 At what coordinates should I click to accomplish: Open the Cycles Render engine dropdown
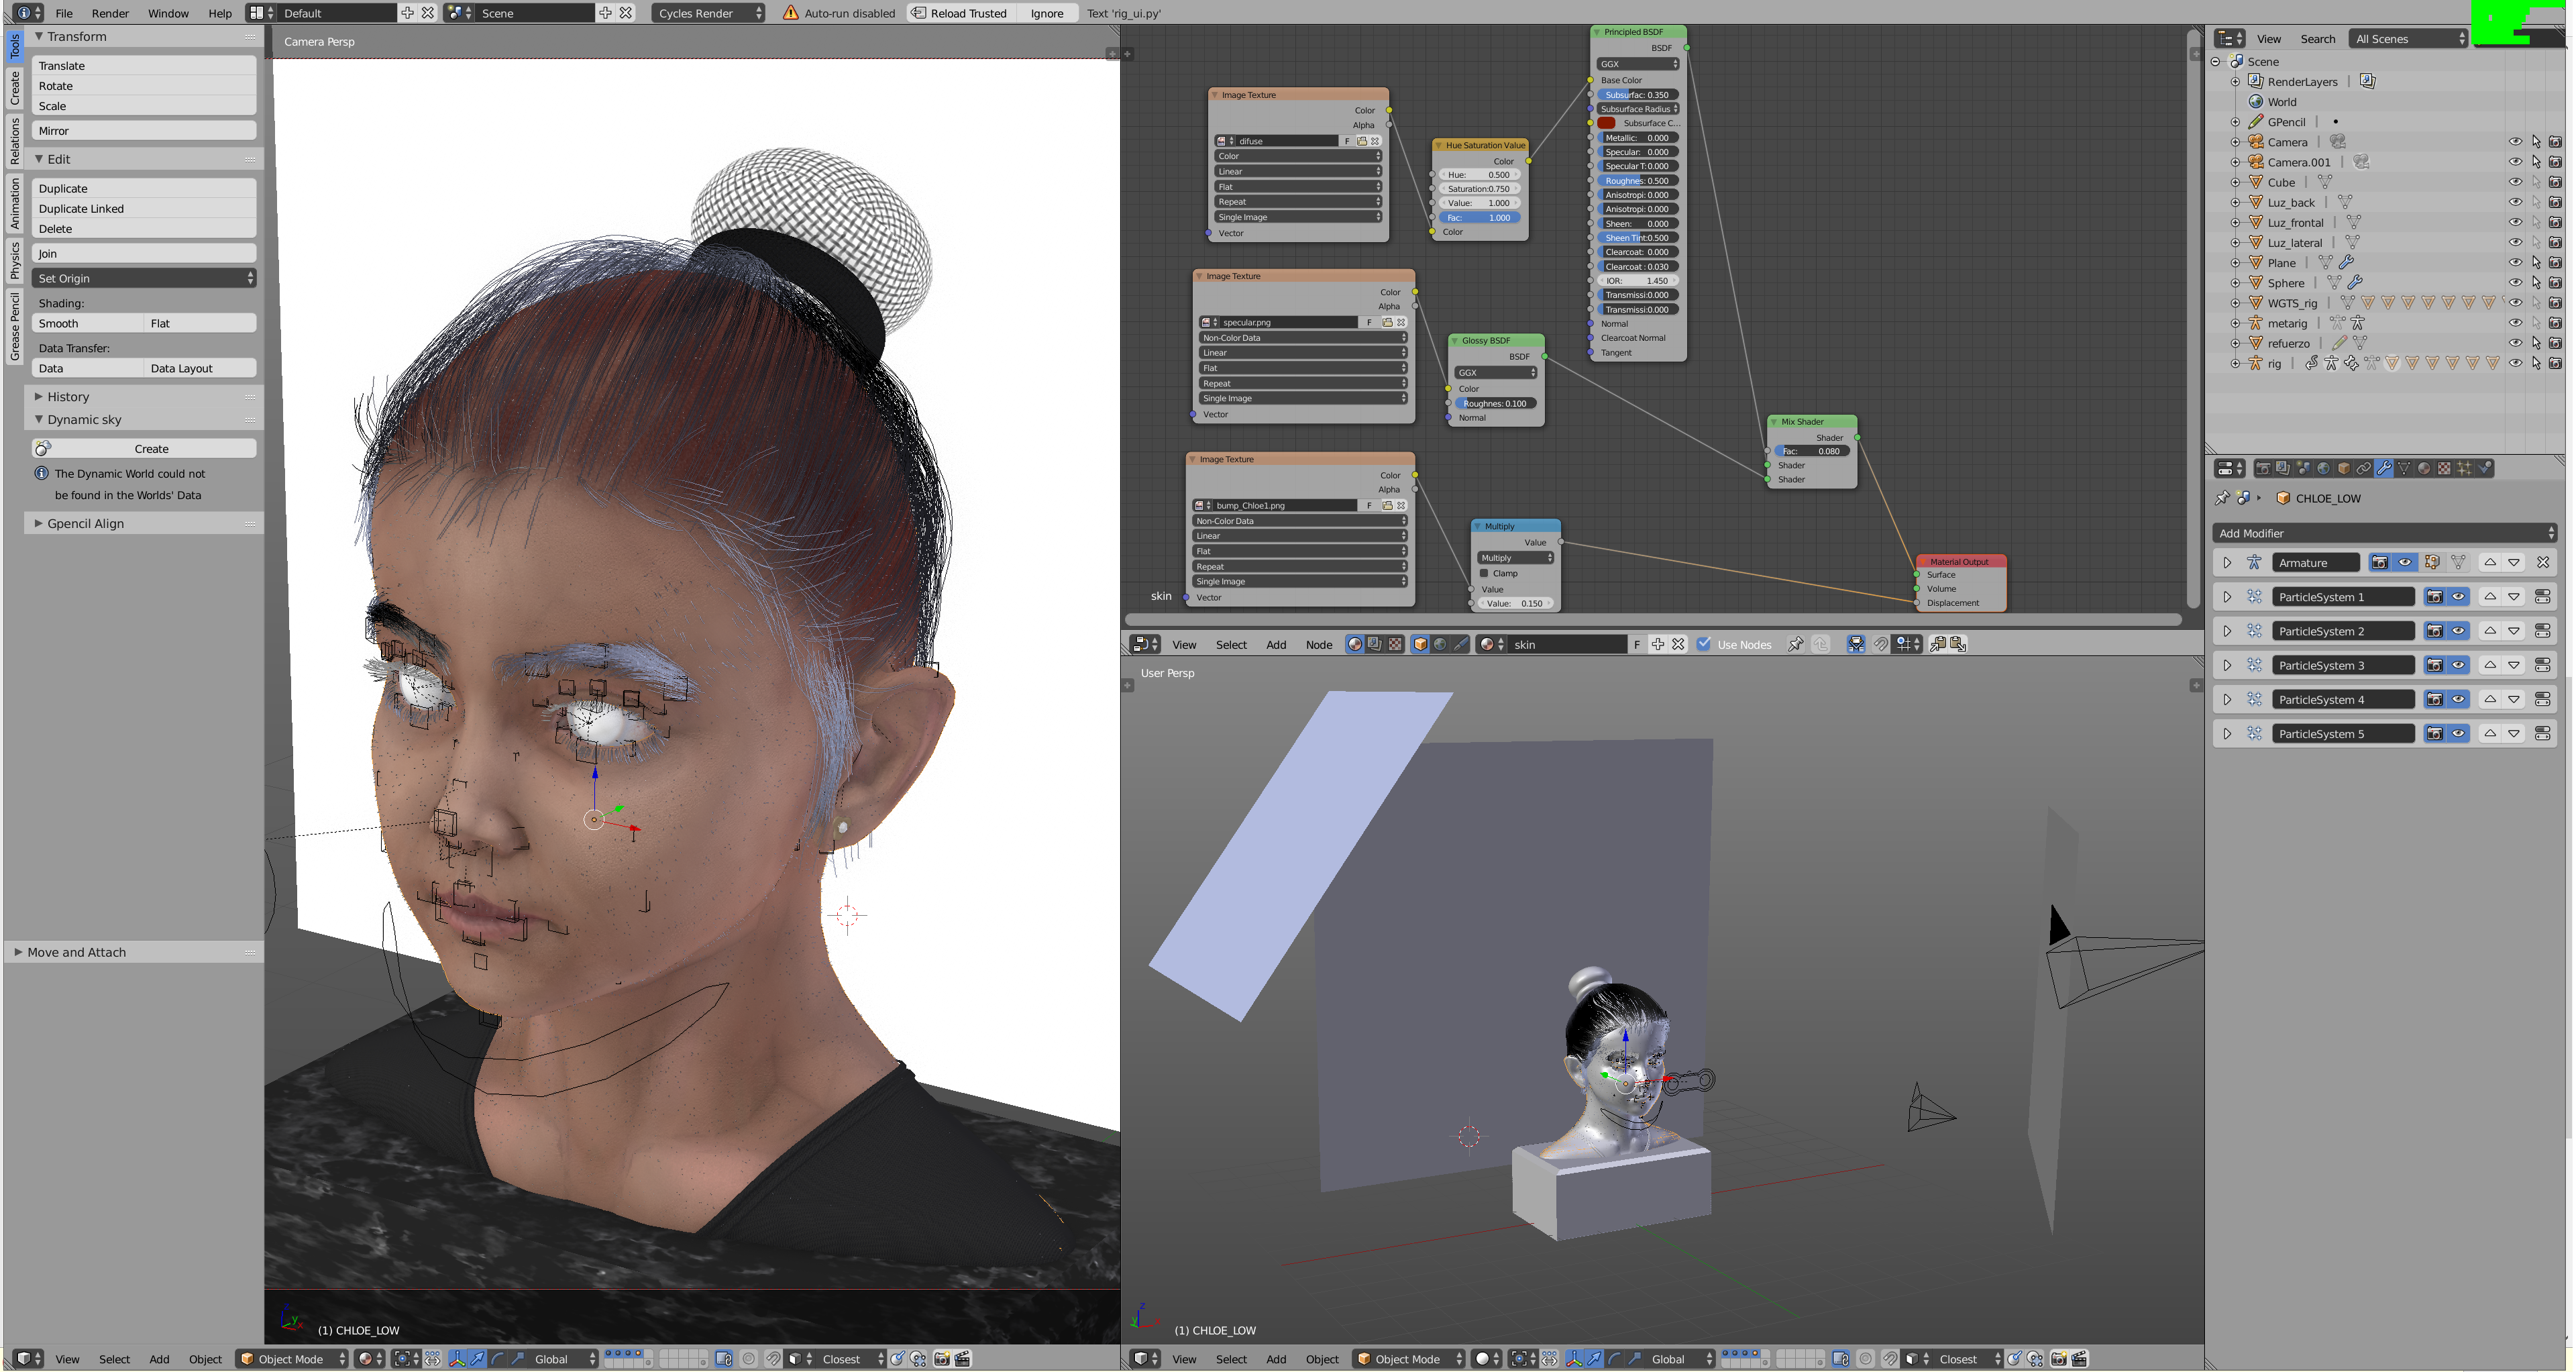click(709, 13)
